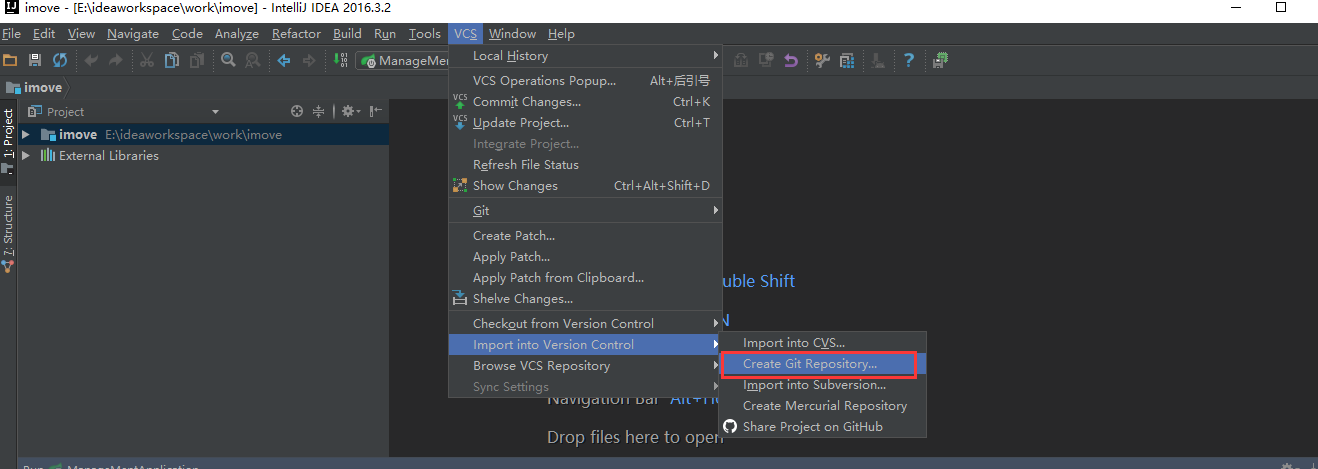Open the ManageMent run configuration dropdown
The image size is (1318, 469).
(403, 61)
